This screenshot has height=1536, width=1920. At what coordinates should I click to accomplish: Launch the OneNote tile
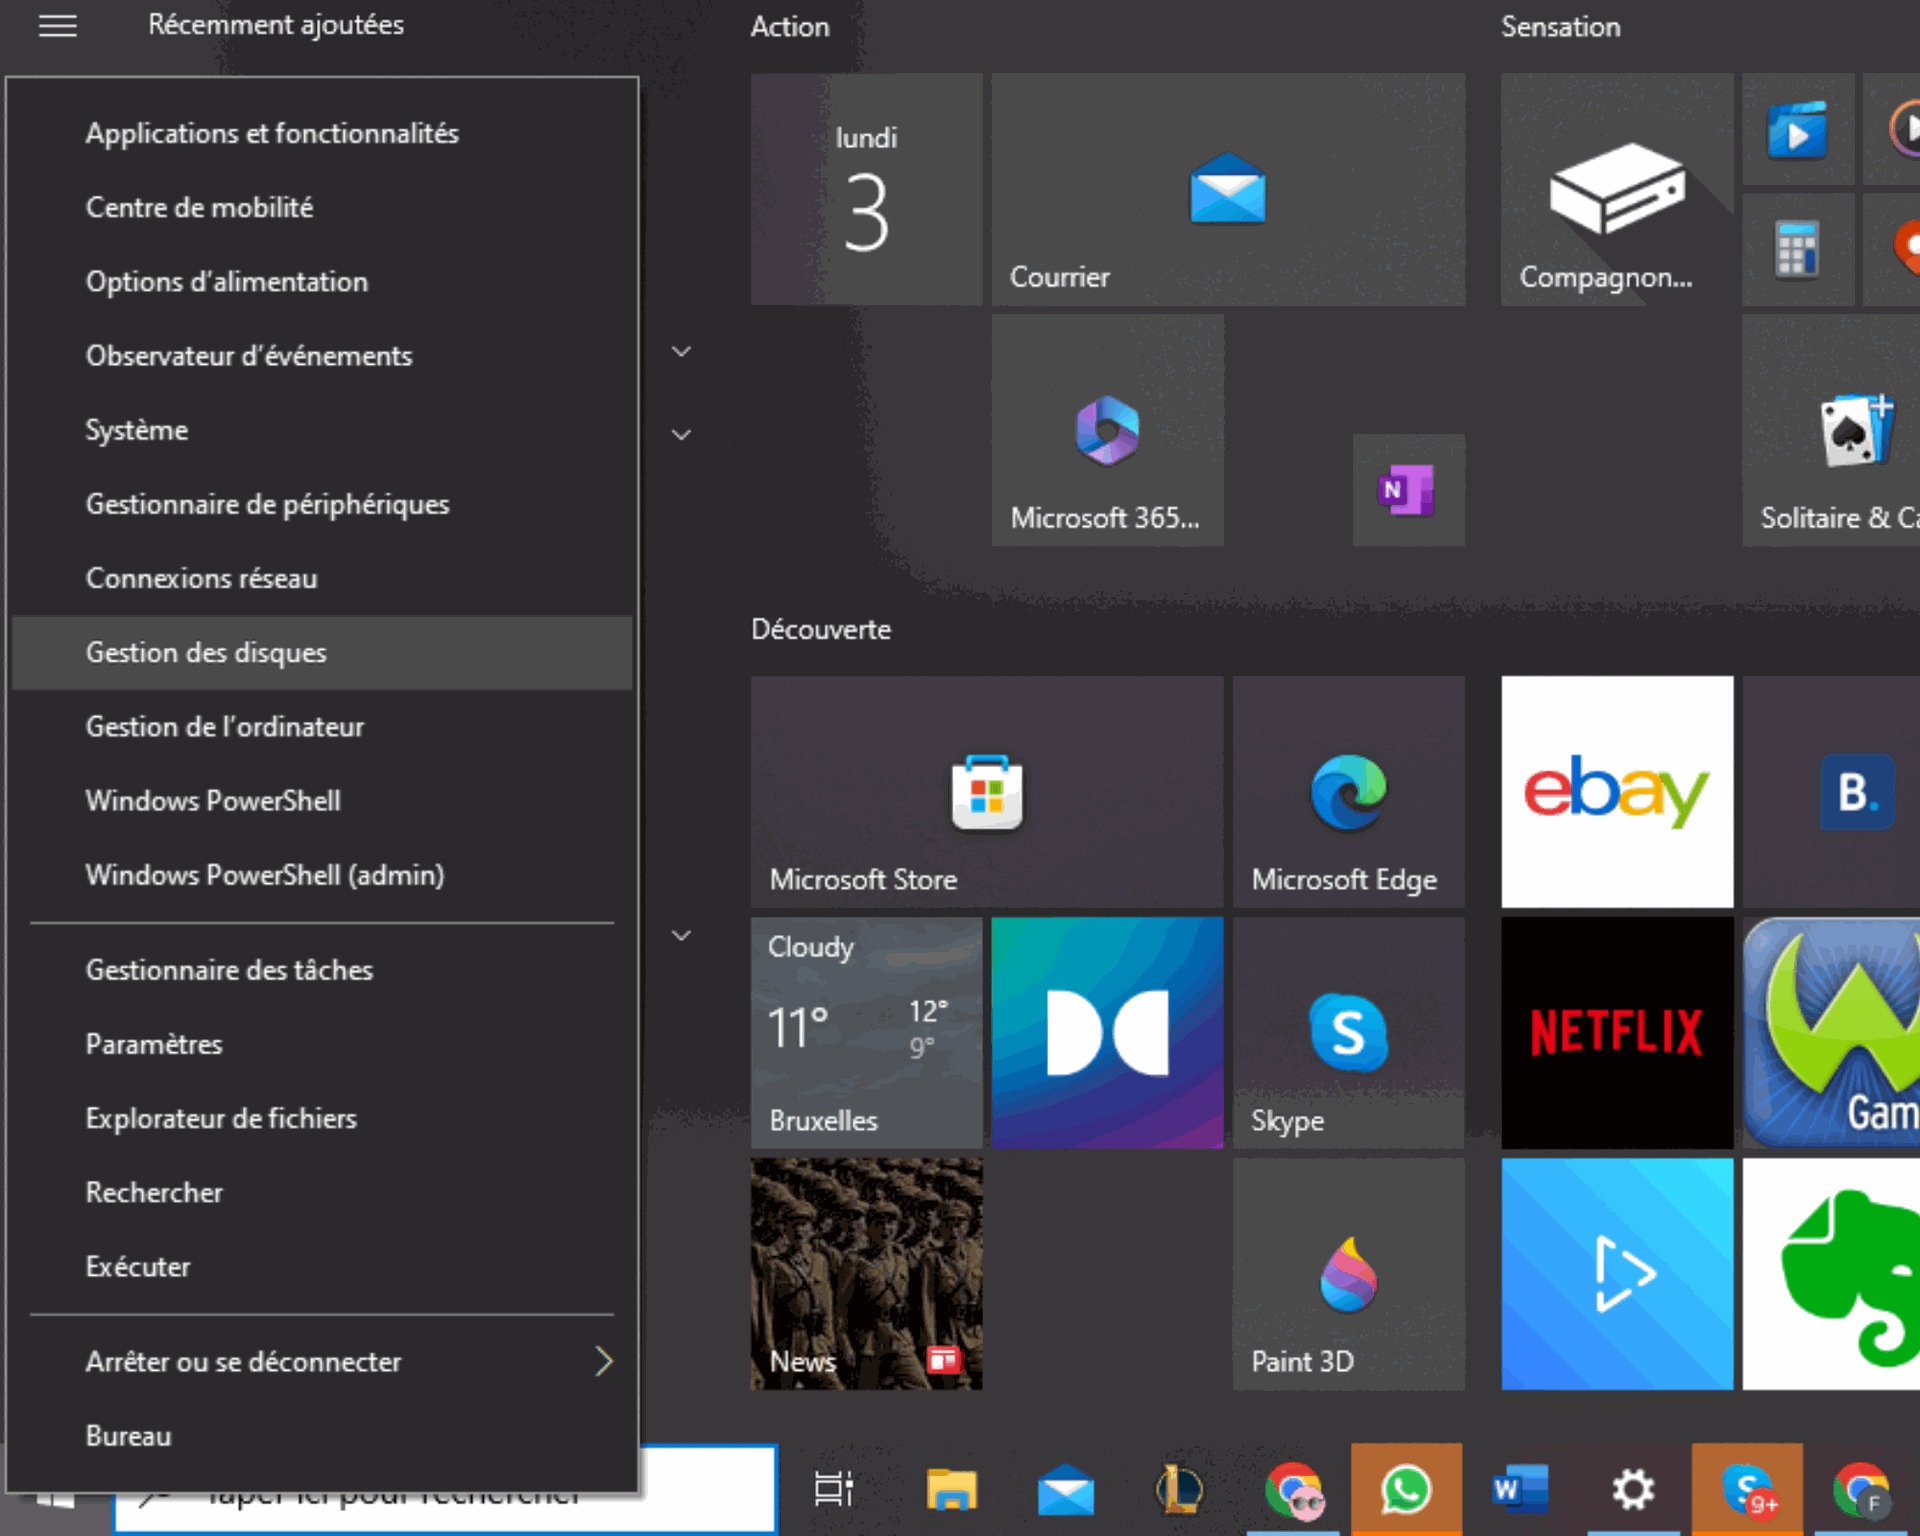tap(1408, 490)
